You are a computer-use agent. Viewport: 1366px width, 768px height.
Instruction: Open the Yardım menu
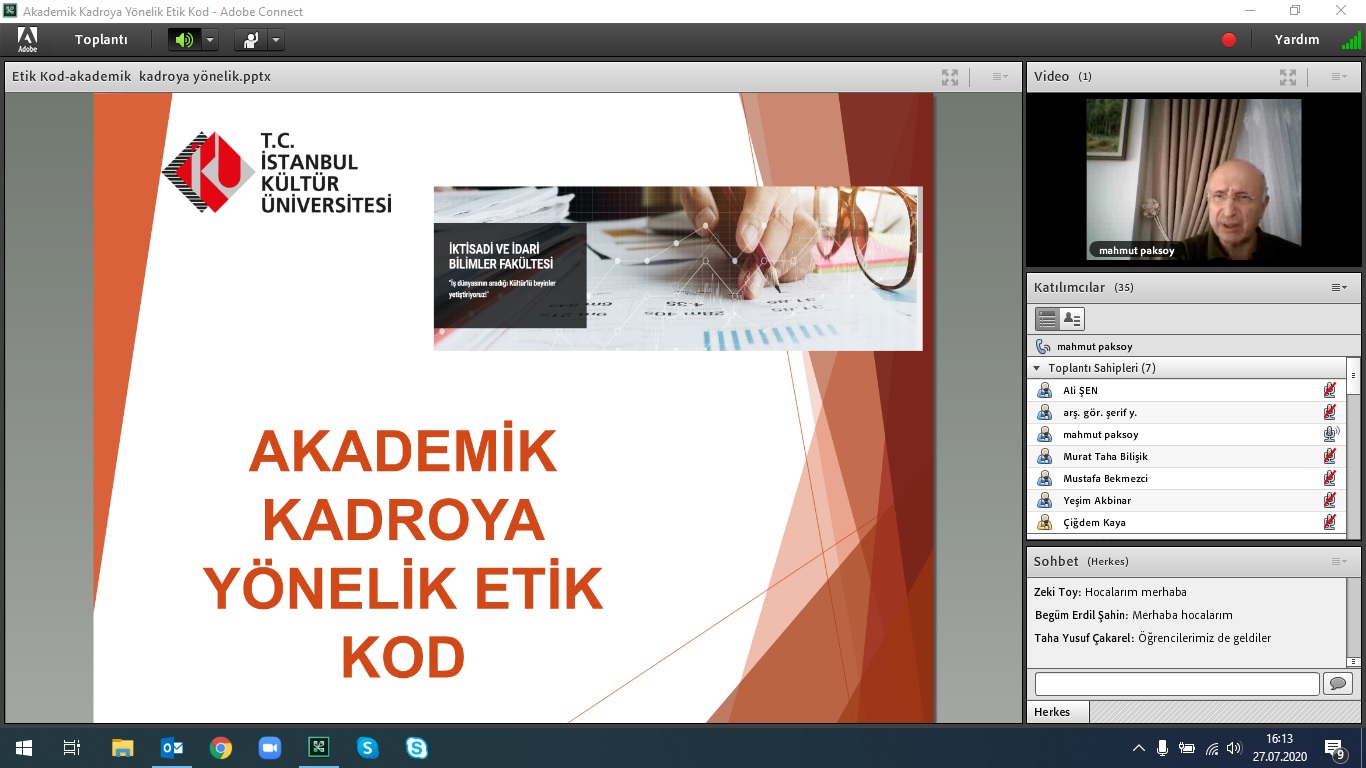[1296, 40]
